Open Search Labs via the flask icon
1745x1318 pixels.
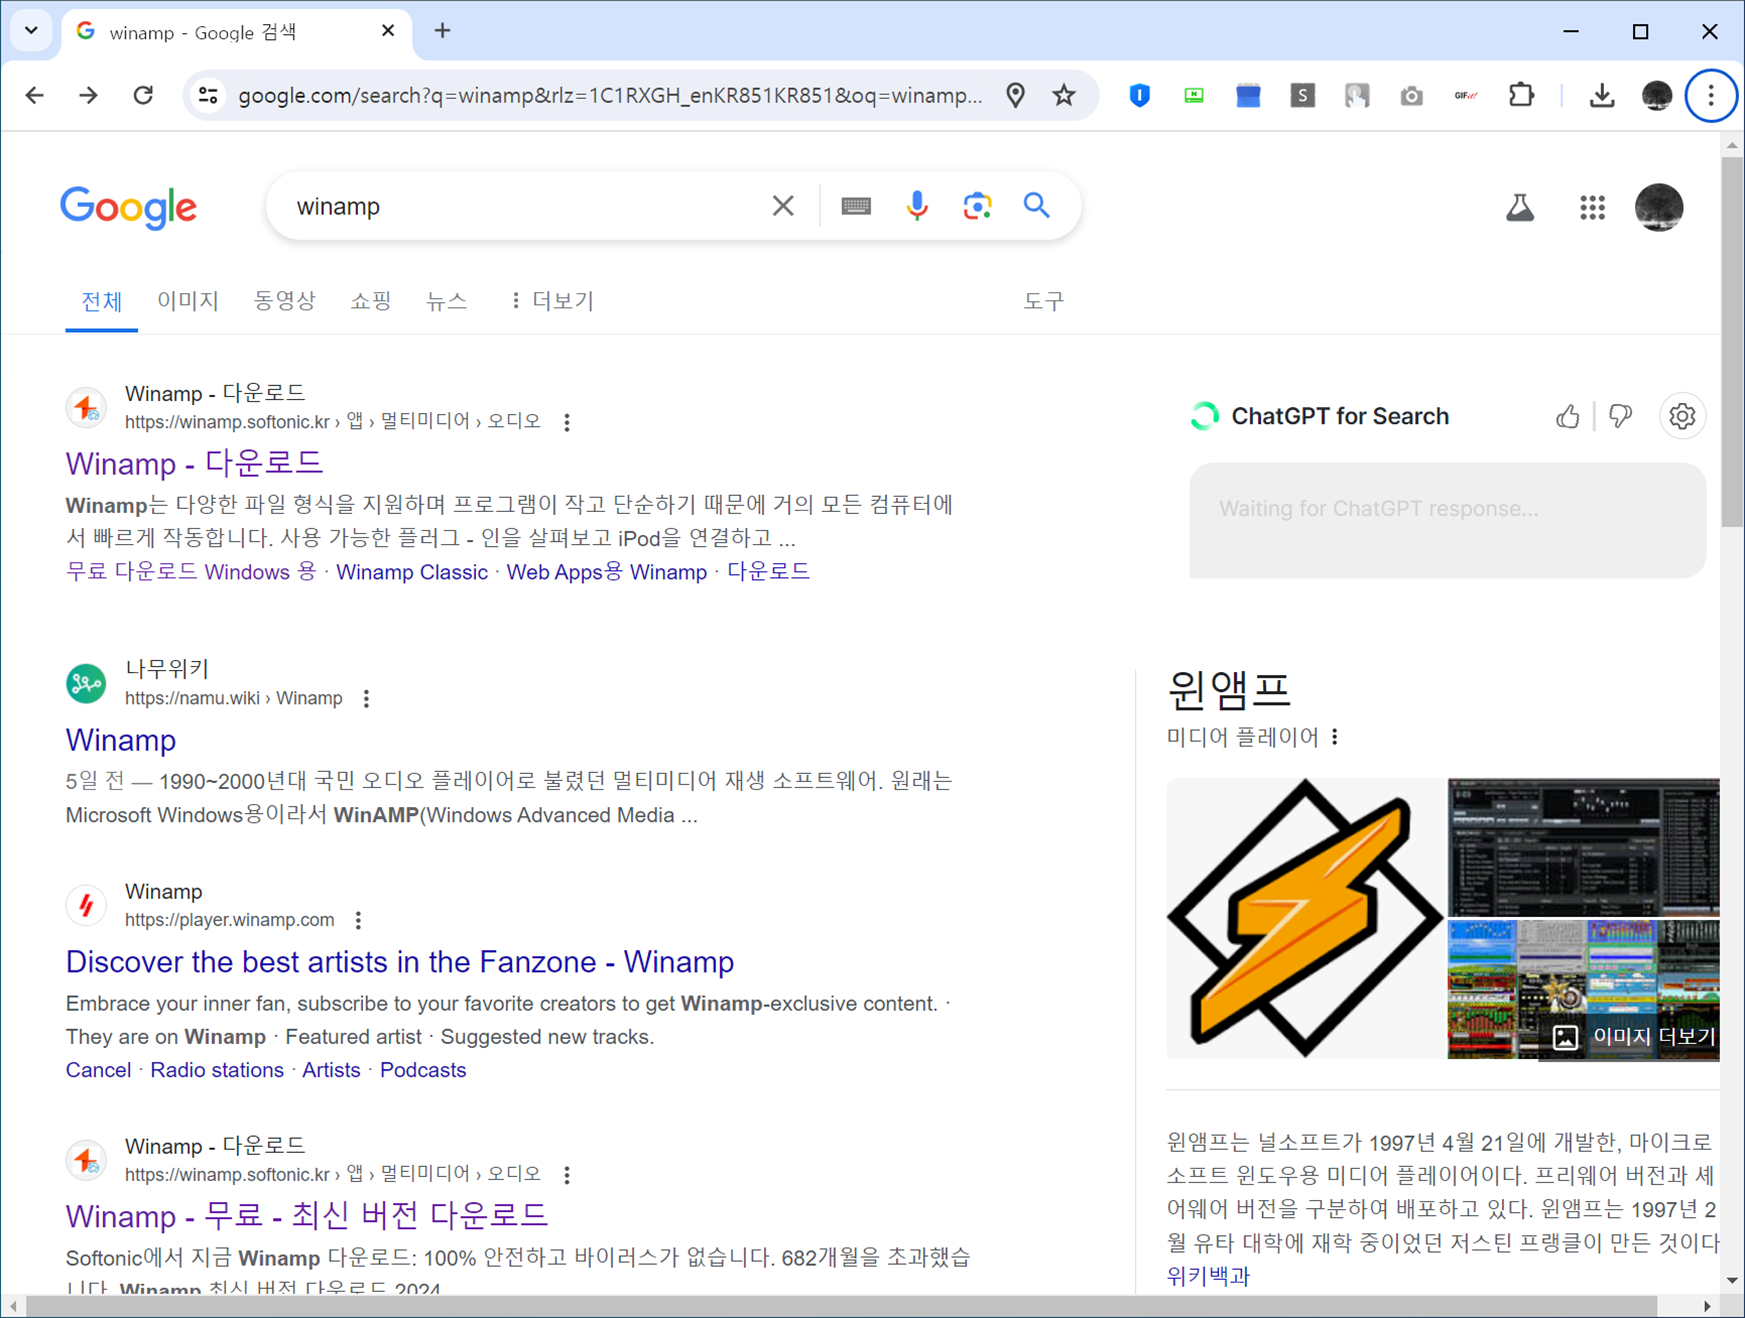coord(1520,207)
